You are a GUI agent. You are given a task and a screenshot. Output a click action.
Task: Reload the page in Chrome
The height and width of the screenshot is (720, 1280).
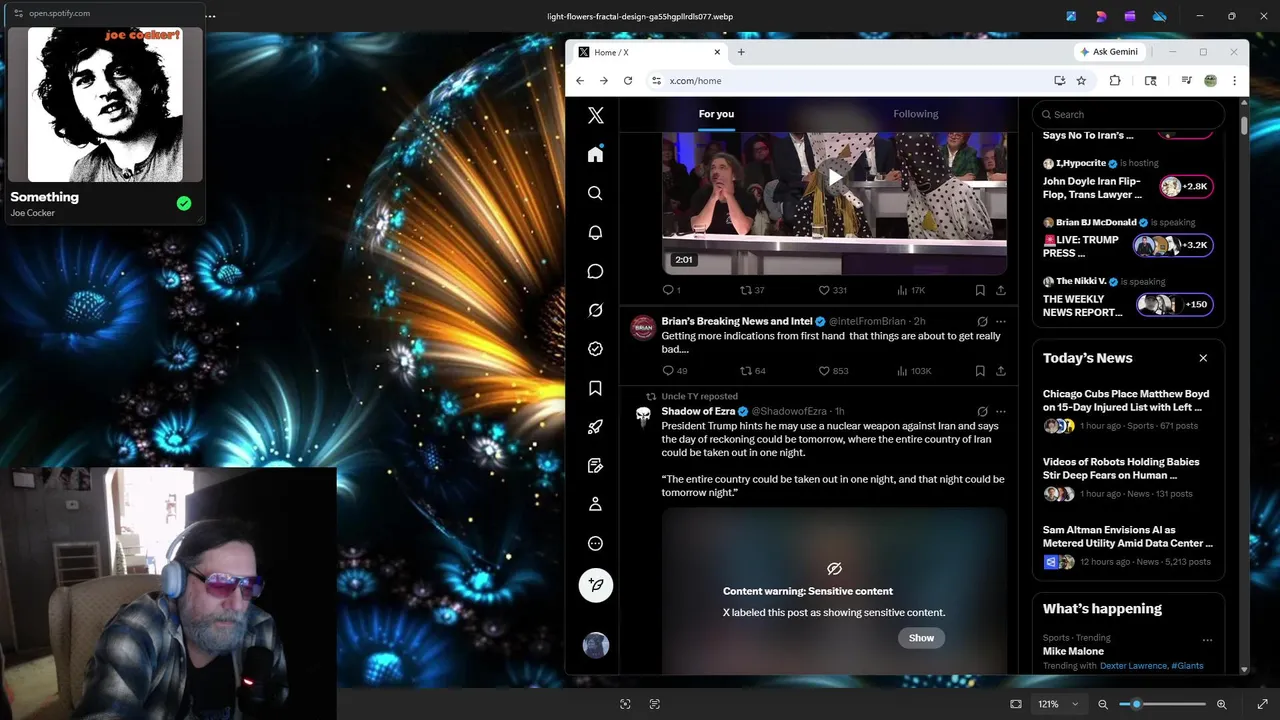[x=628, y=81]
